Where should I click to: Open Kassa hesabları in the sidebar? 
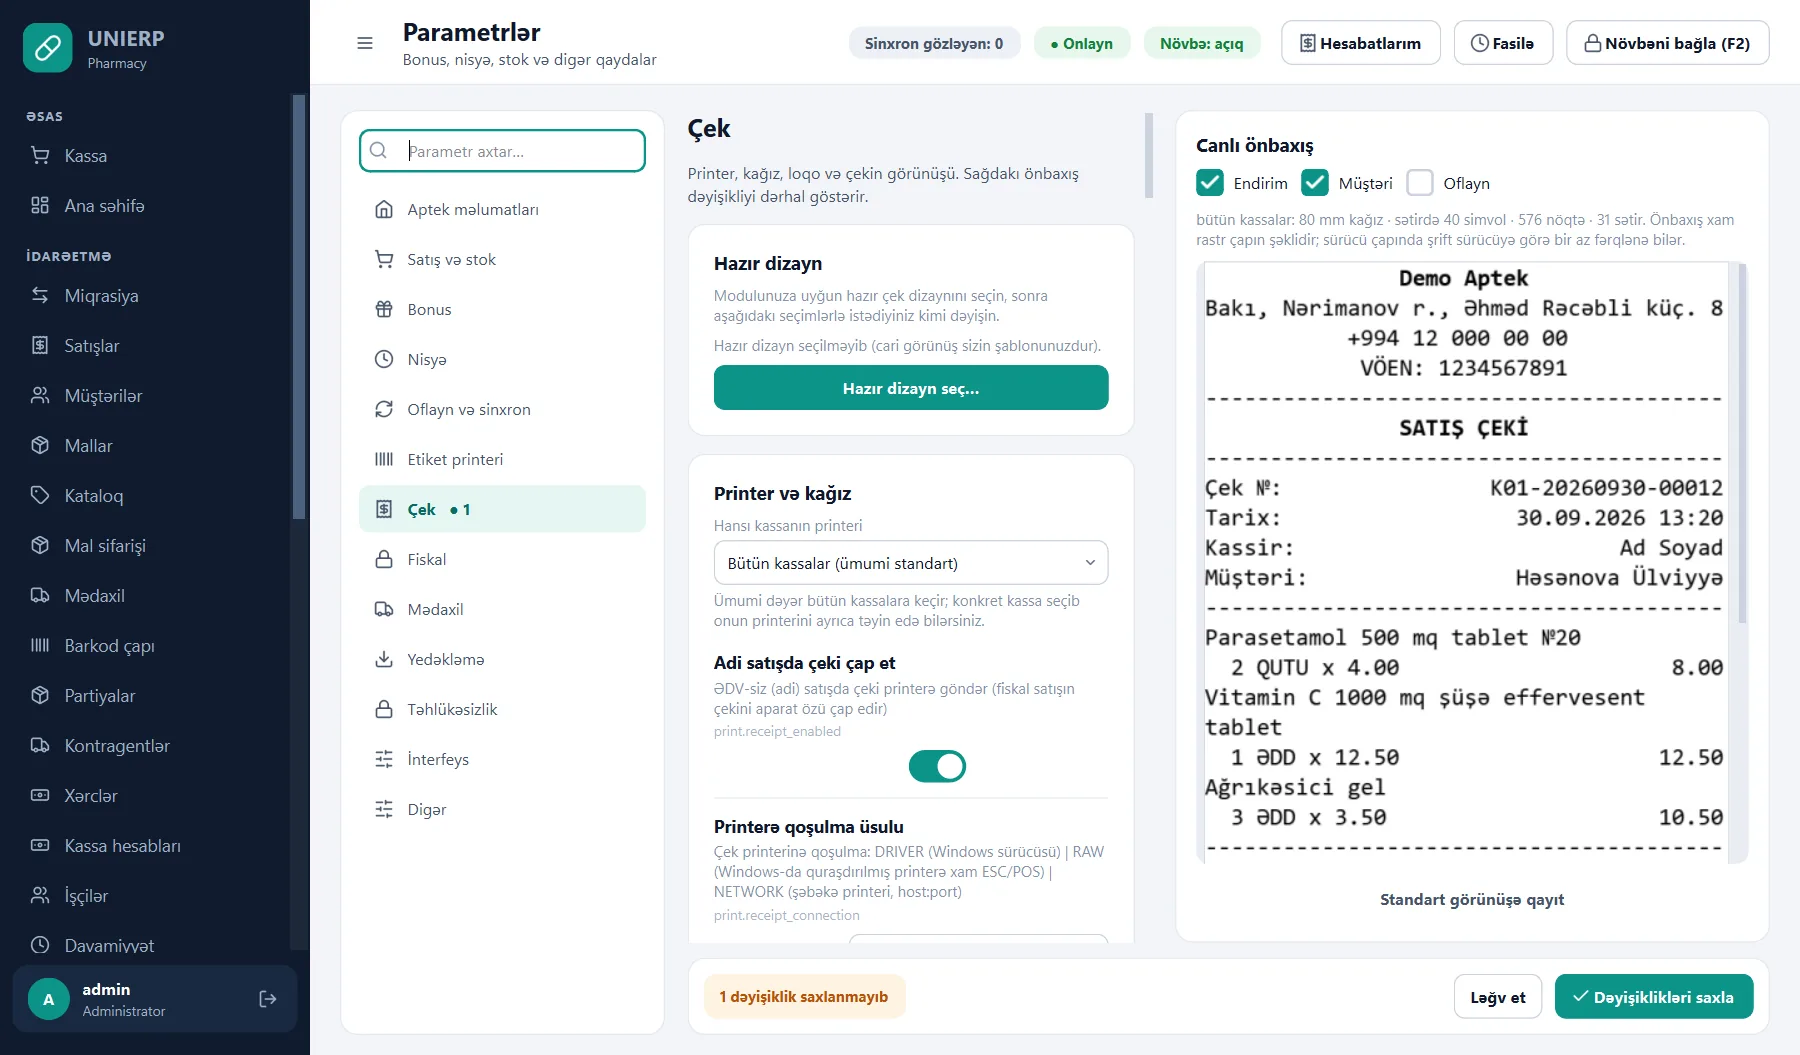tap(122, 846)
